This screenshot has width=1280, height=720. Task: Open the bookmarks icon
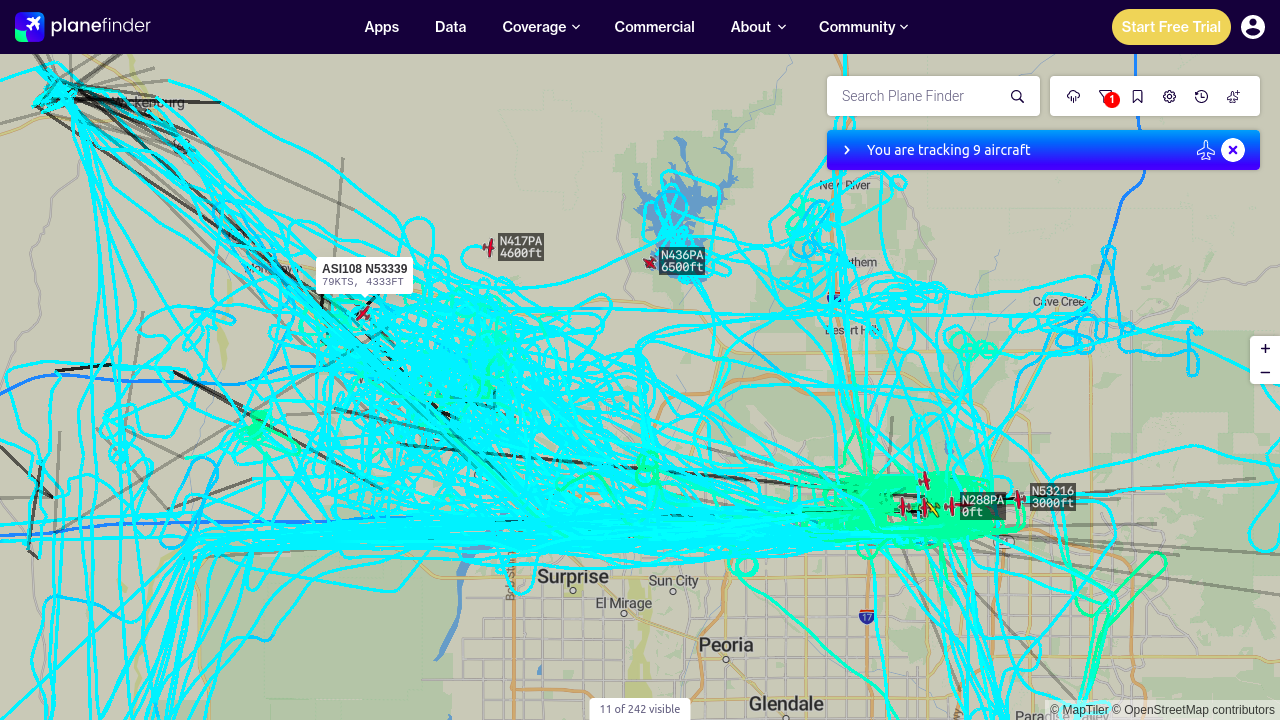click(1138, 96)
